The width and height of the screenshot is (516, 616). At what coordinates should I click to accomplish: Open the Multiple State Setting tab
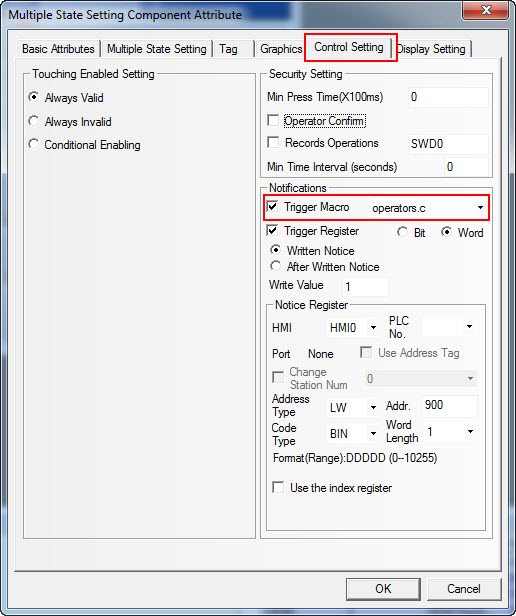(x=156, y=49)
